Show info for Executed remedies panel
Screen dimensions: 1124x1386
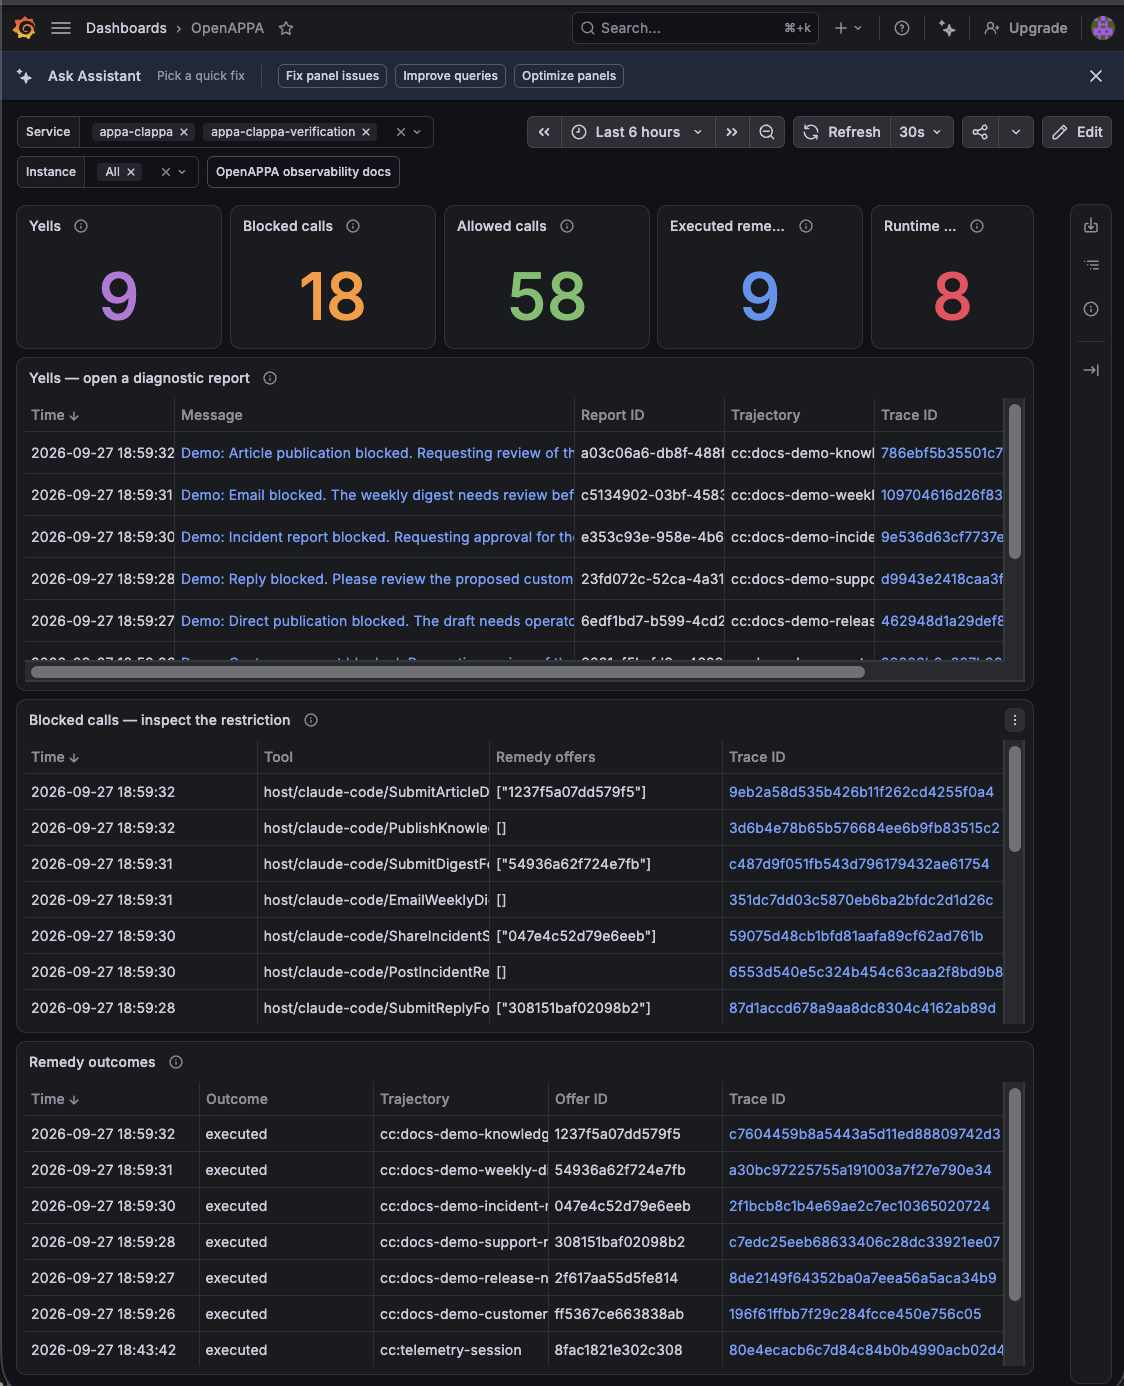806,226
